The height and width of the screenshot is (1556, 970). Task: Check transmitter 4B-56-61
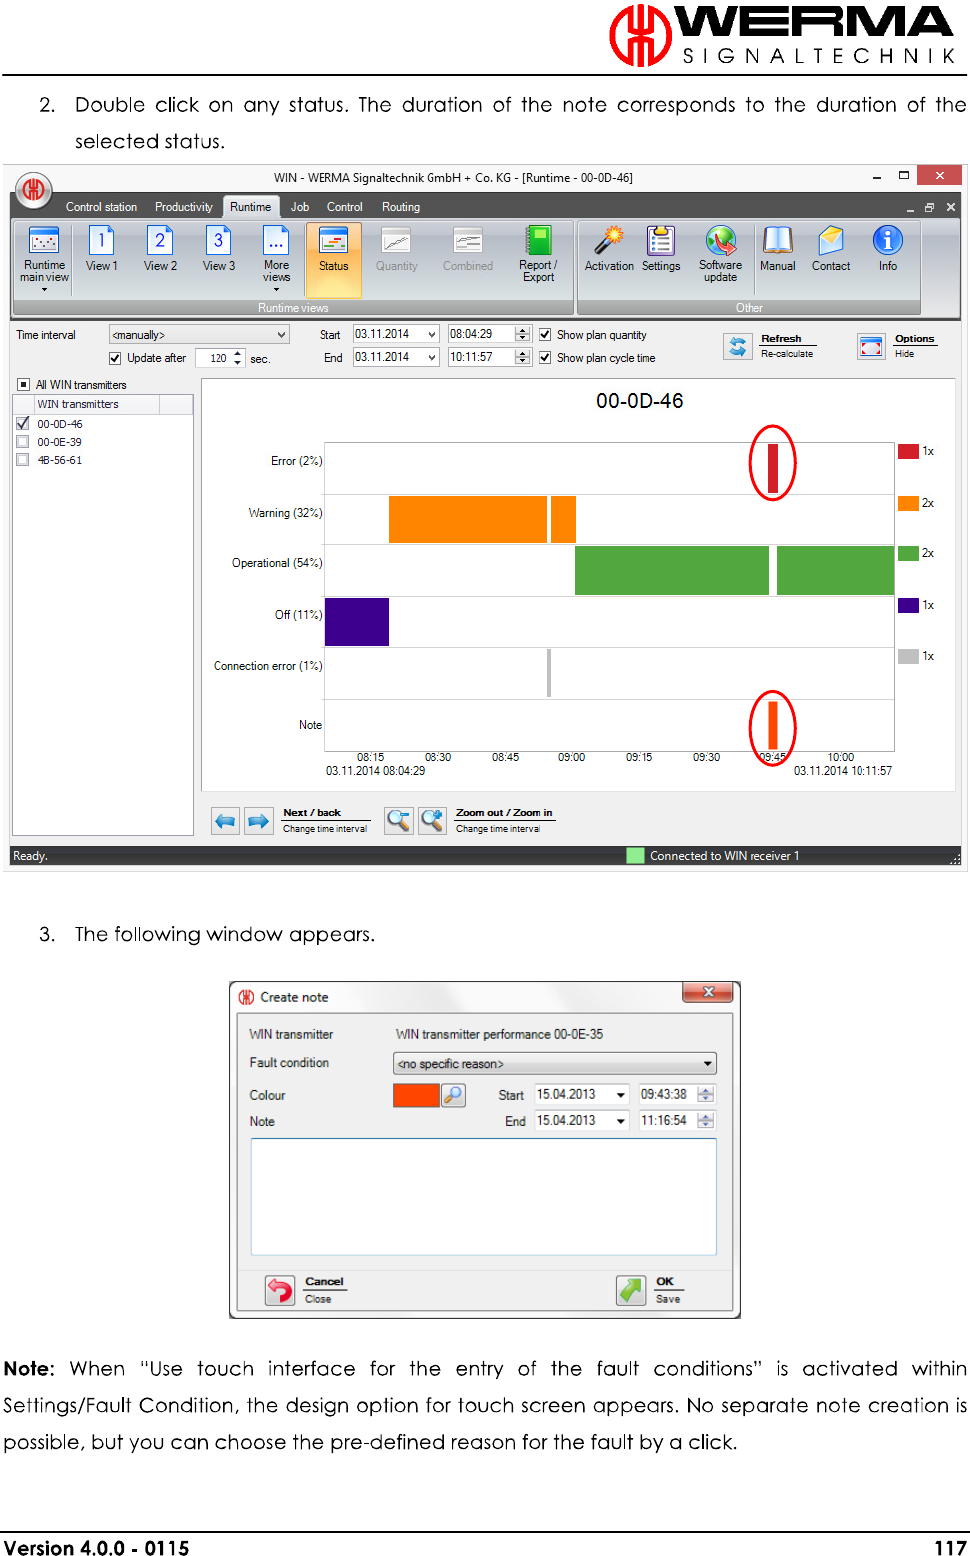[x=23, y=460]
